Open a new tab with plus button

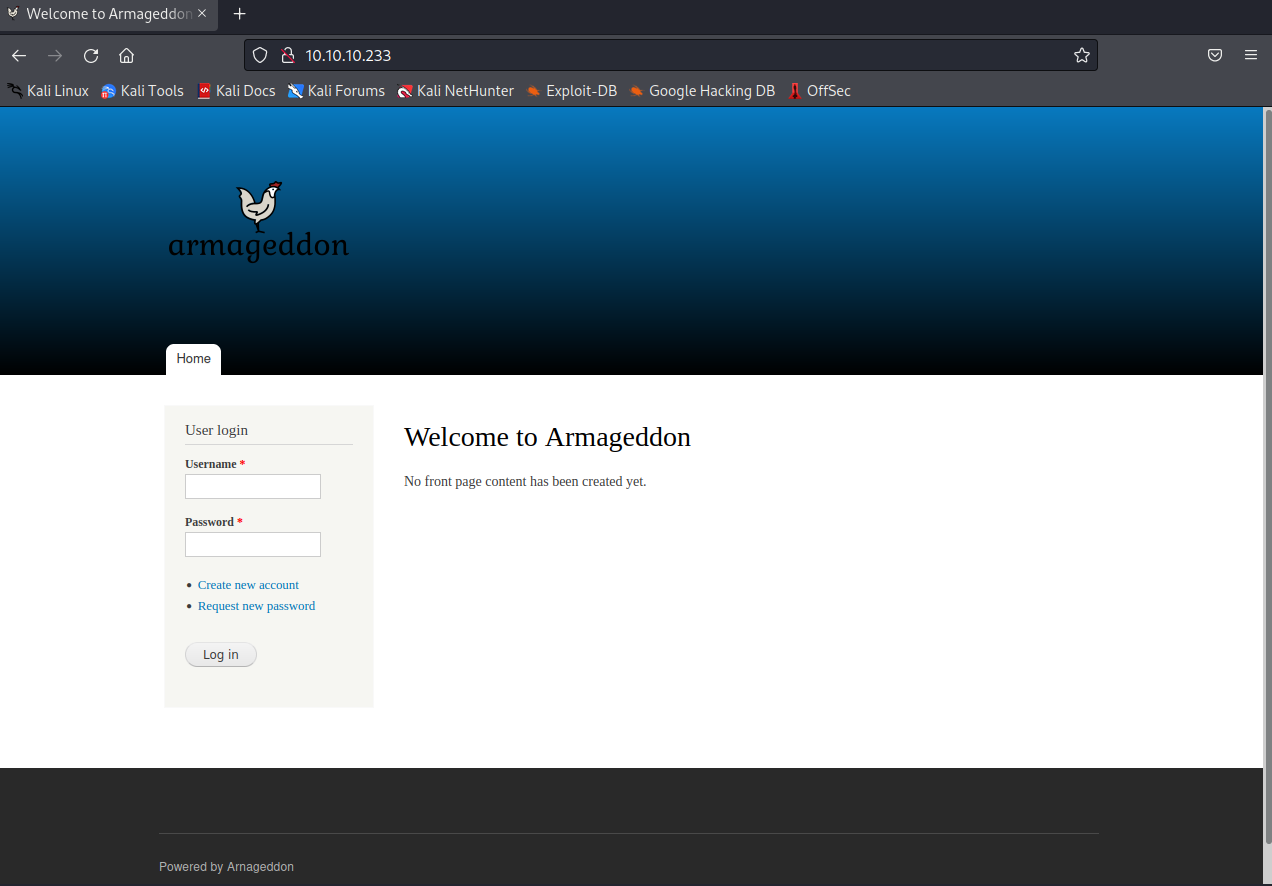coord(239,14)
